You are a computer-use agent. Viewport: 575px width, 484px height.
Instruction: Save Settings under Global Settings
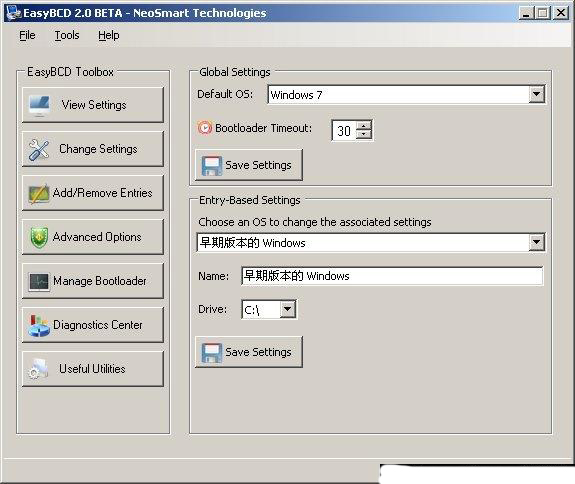pos(249,165)
